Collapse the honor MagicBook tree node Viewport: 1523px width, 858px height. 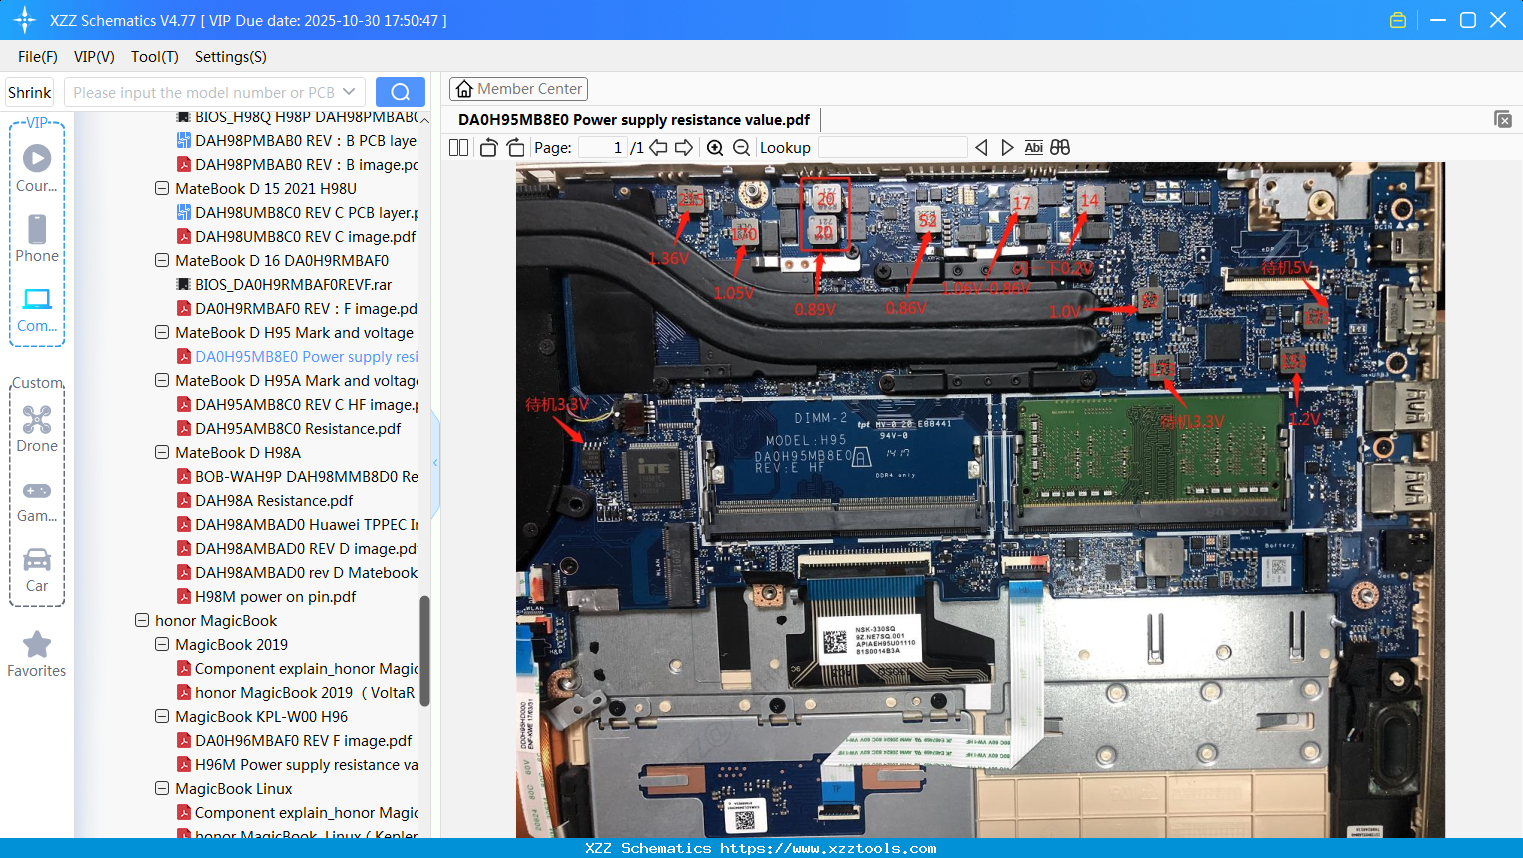pyautogui.click(x=142, y=620)
